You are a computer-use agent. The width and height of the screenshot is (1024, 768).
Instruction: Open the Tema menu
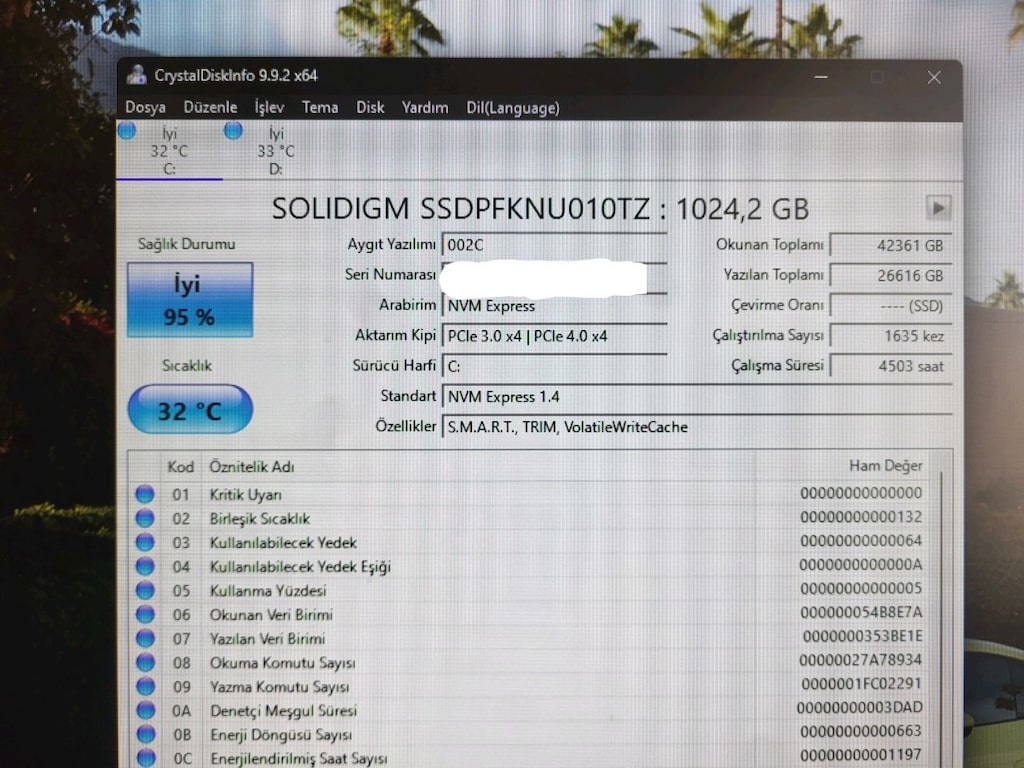pos(320,108)
